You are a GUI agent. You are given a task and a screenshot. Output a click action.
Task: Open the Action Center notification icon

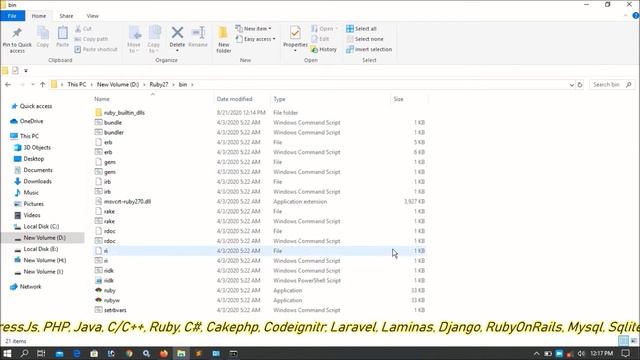626,353
